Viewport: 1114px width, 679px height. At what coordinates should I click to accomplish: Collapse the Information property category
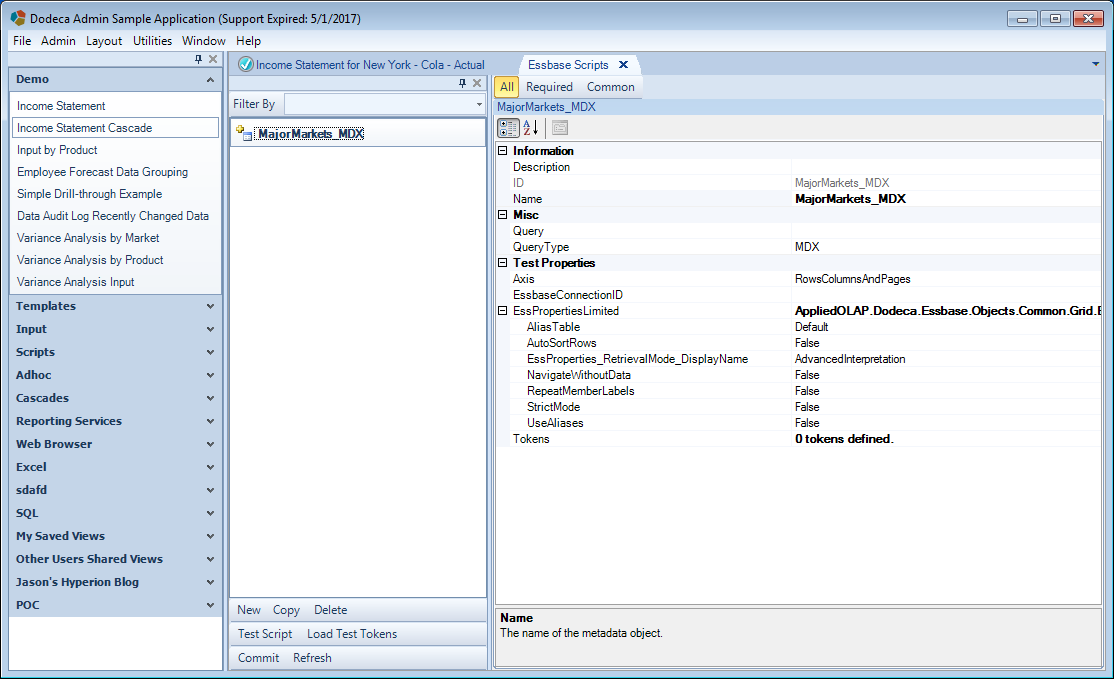[503, 151]
